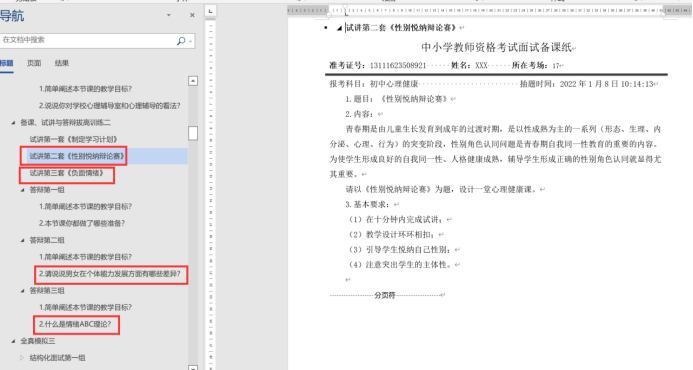This screenshot has height=370, width=693.
Task: Click in the 在文档中搜索 search field
Action: (88, 40)
